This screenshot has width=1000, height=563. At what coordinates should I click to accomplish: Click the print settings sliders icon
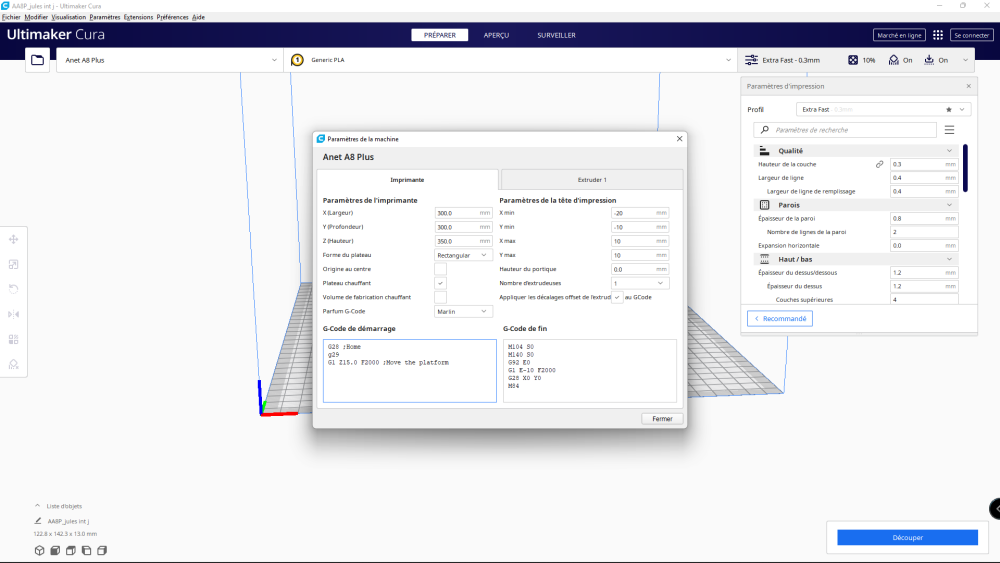752,60
